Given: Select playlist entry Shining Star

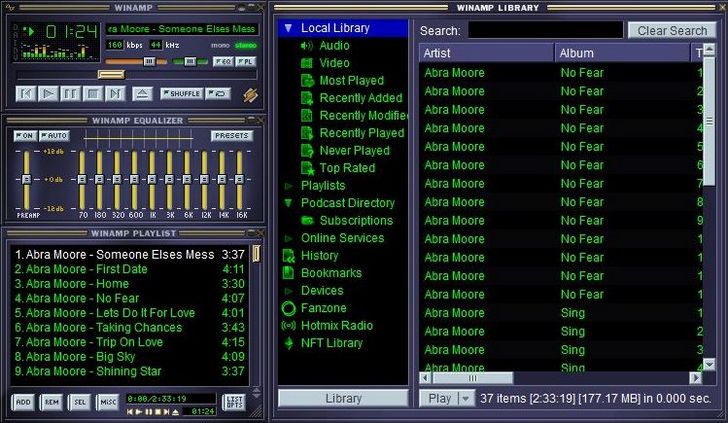Looking at the screenshot, I should [129, 371].
